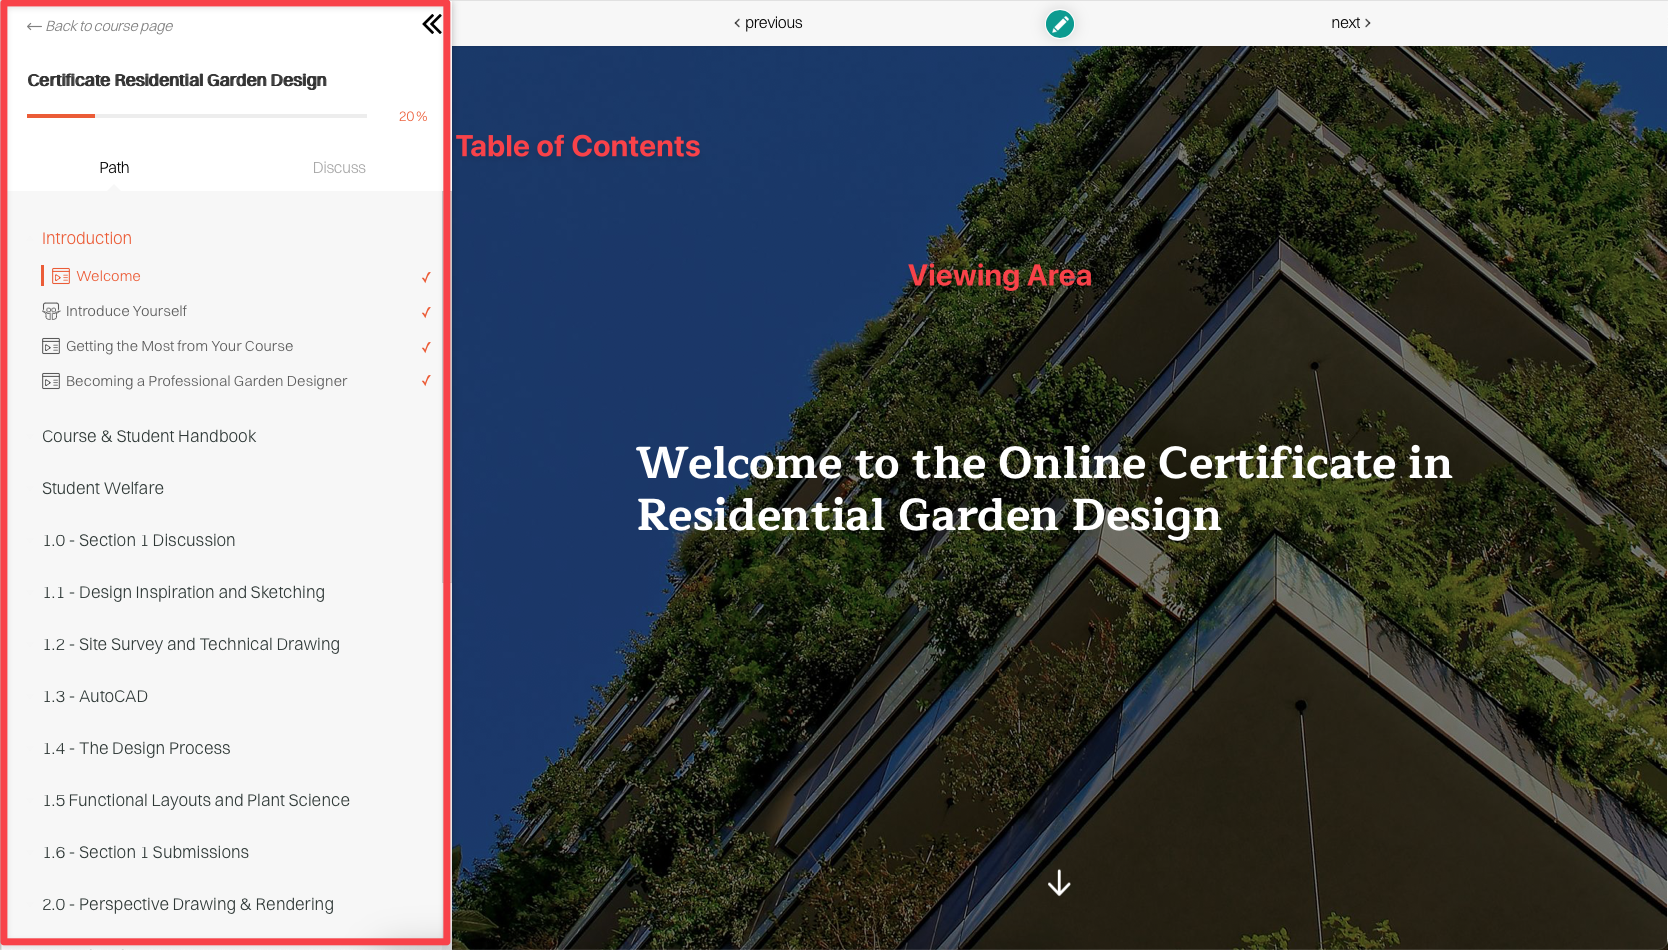Click the sidebar vertical scrollbar
The height and width of the screenshot is (950, 1668).
(x=446, y=387)
